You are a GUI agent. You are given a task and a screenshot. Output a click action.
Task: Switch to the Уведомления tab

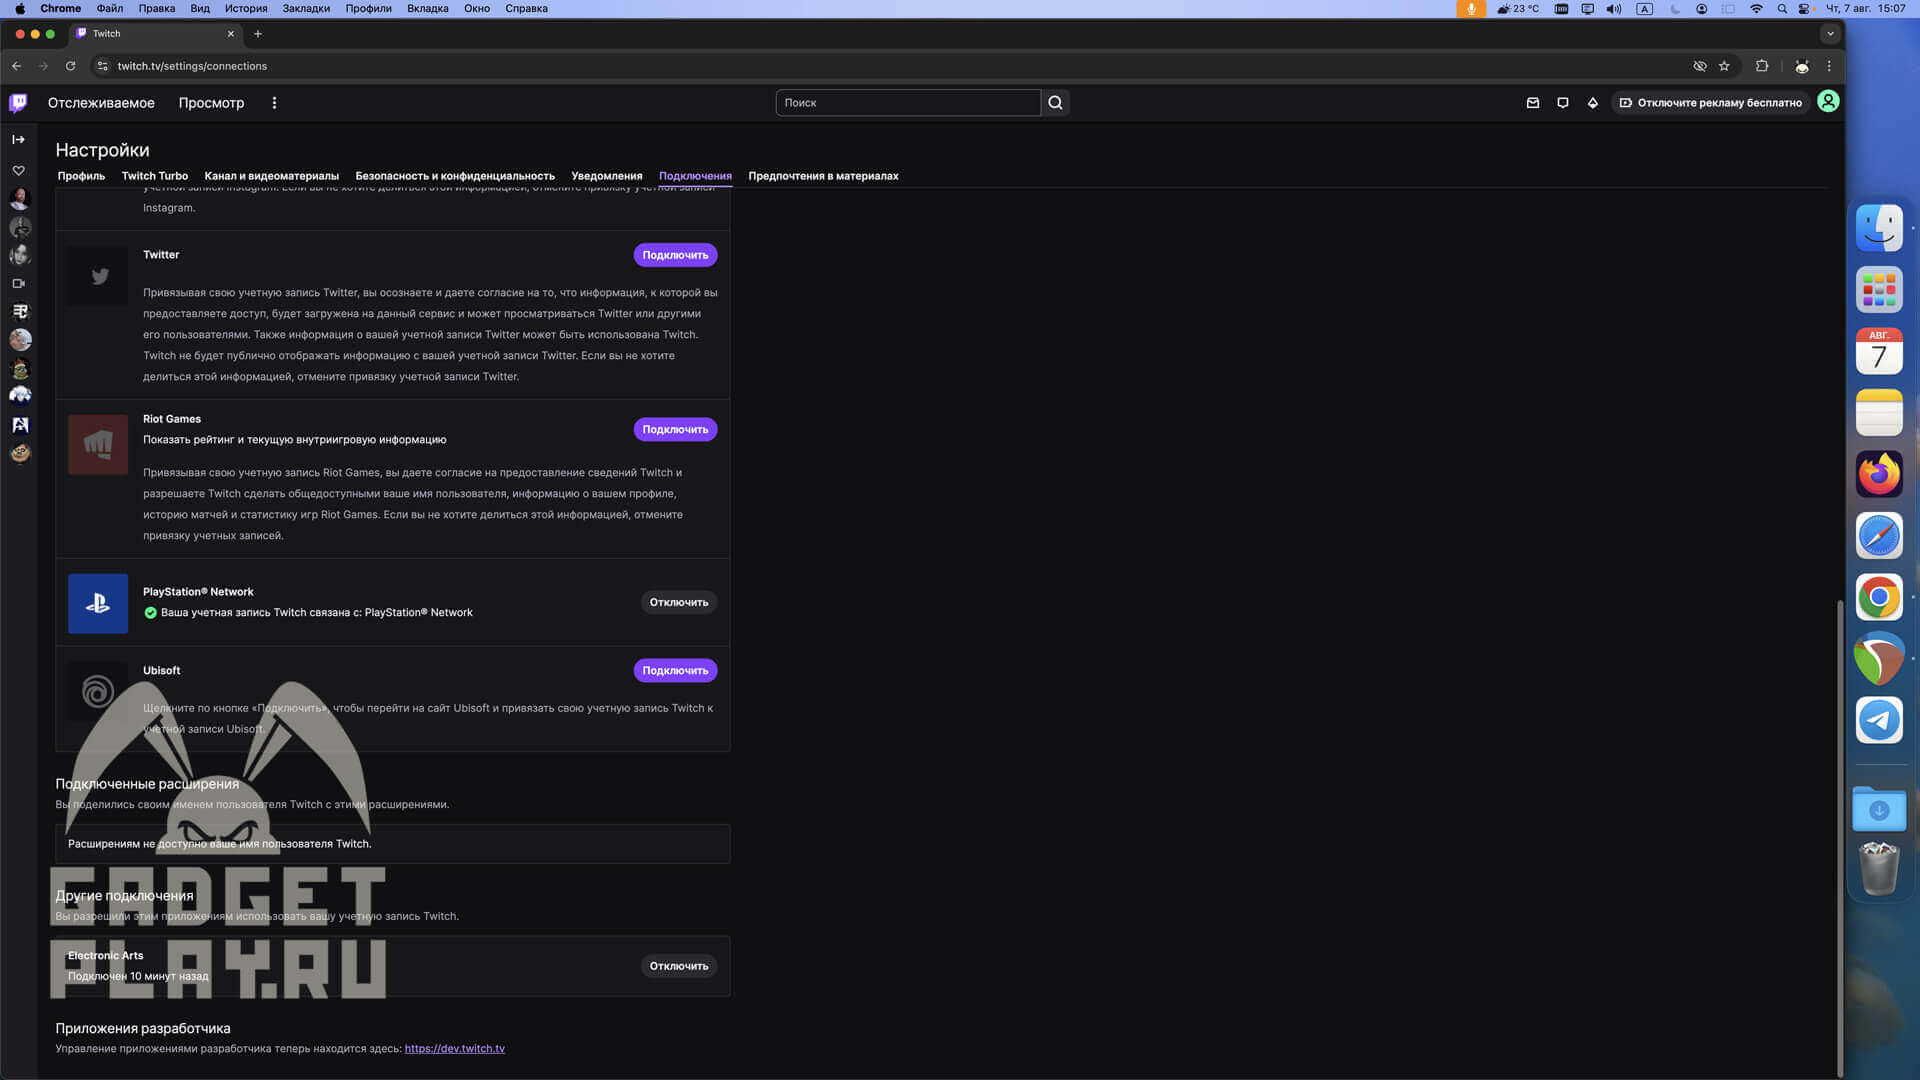click(607, 176)
